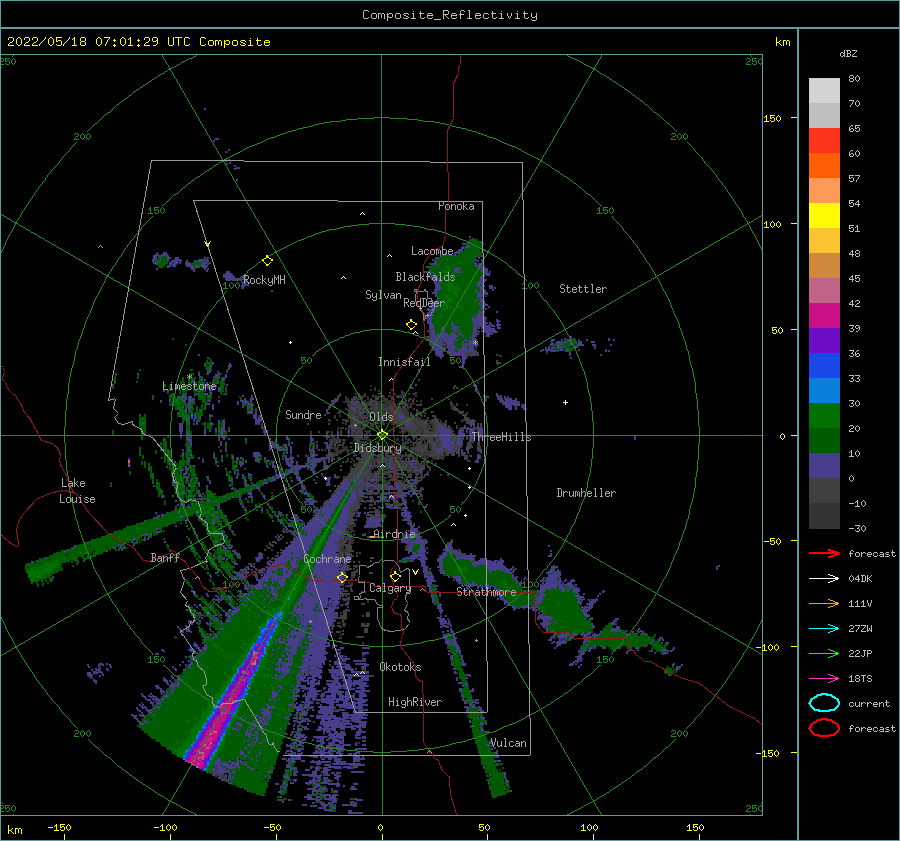The height and width of the screenshot is (841, 900).
Task: Click the slate purple 0 dBZ color swatch
Action: pos(824,466)
